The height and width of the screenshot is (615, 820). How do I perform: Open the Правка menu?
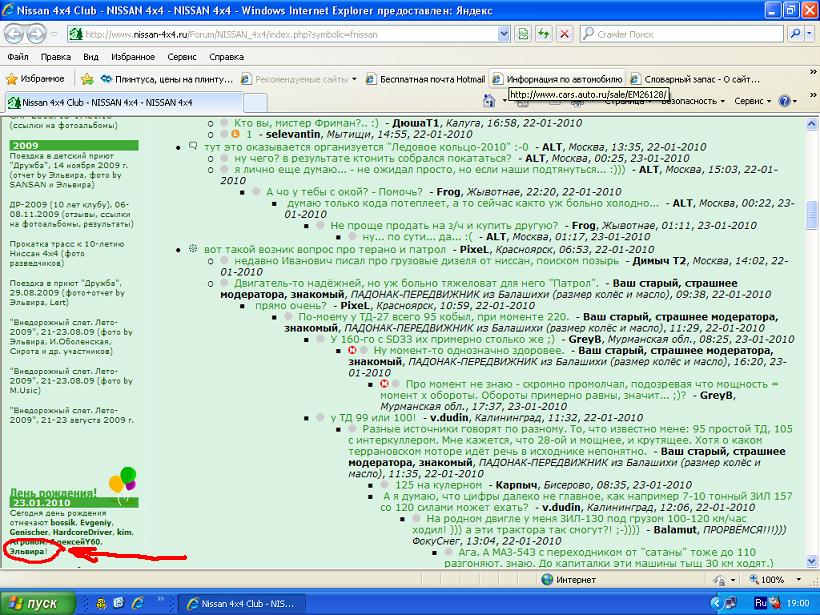[x=55, y=56]
